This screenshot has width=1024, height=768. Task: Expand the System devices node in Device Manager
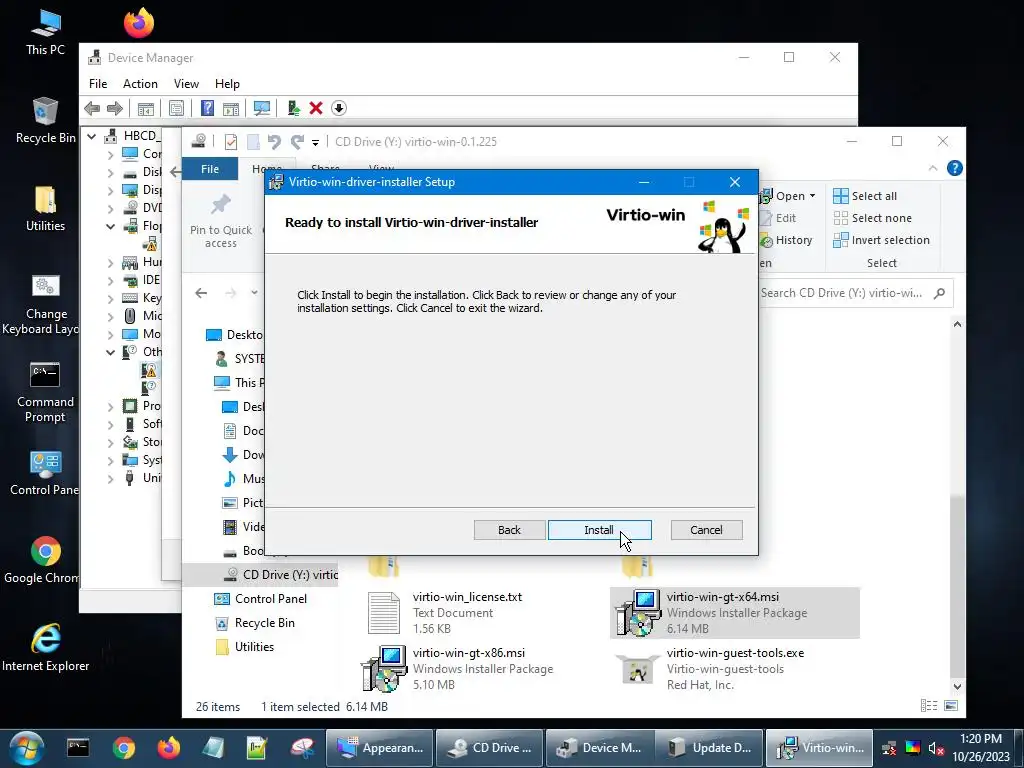(x=110, y=460)
